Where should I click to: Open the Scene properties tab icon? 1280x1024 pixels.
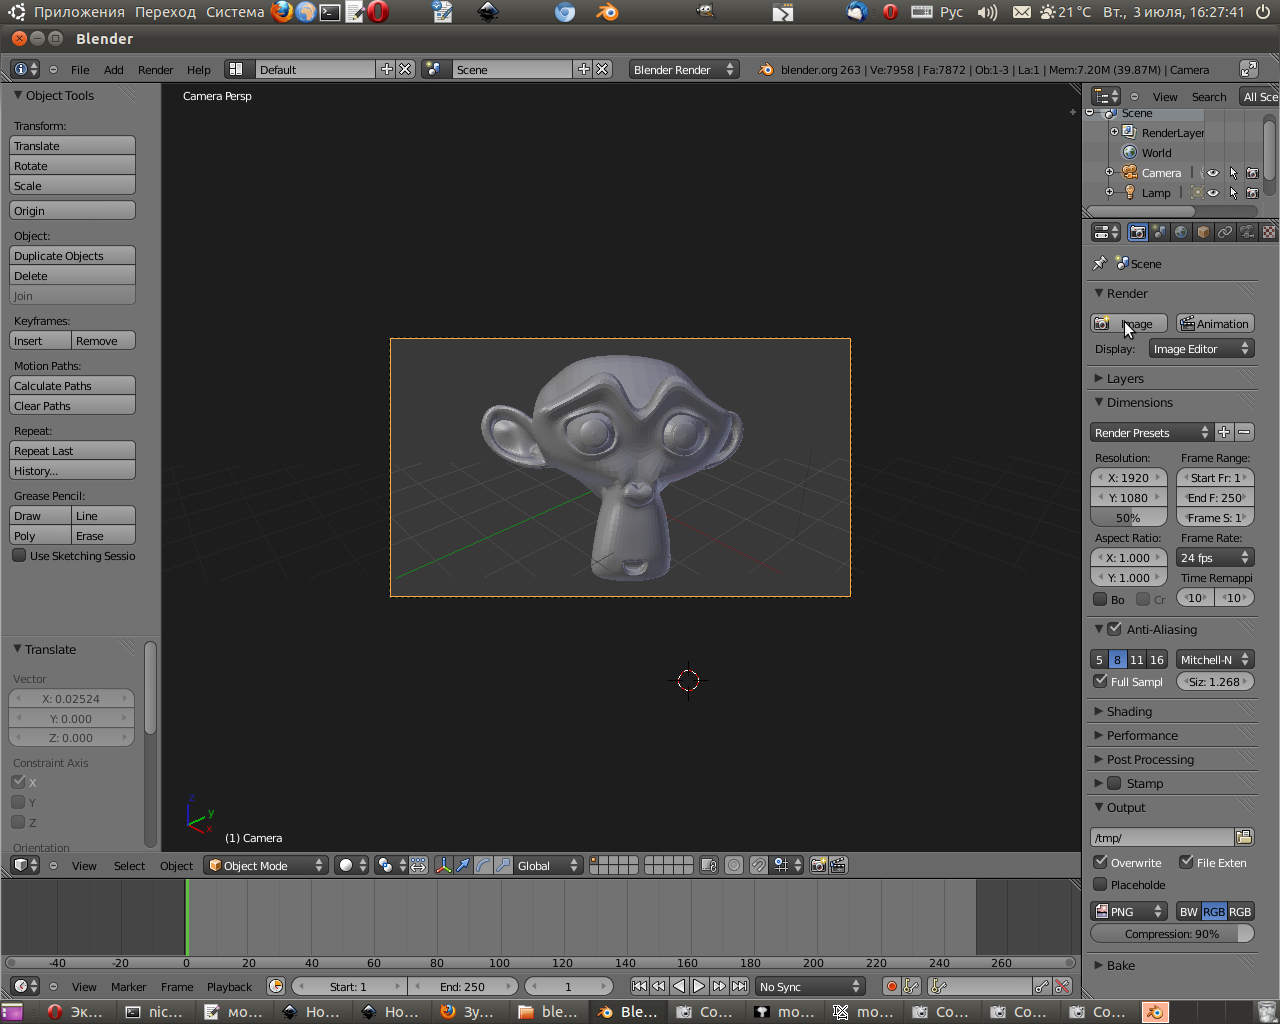click(x=1159, y=232)
